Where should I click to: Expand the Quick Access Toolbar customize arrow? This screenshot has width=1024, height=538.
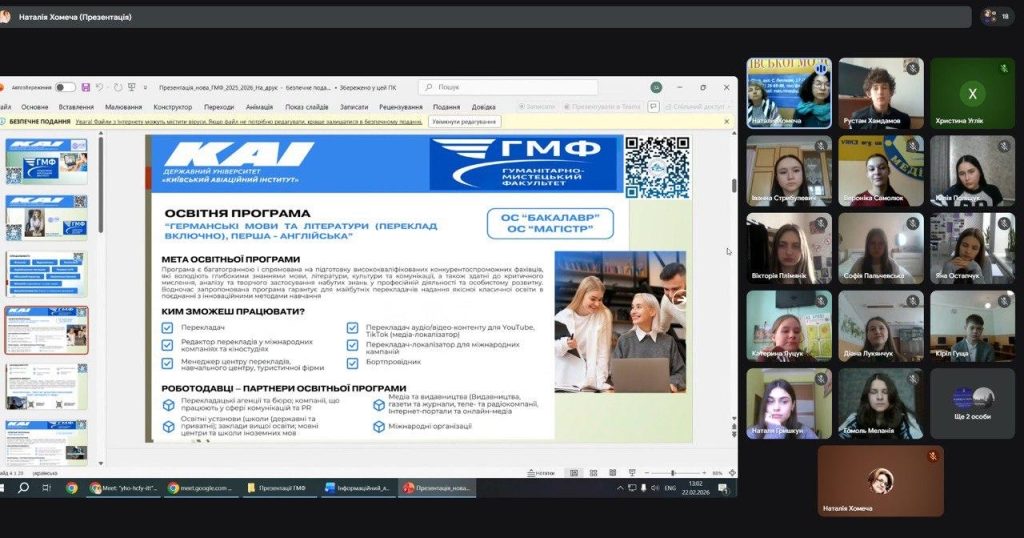(147, 88)
